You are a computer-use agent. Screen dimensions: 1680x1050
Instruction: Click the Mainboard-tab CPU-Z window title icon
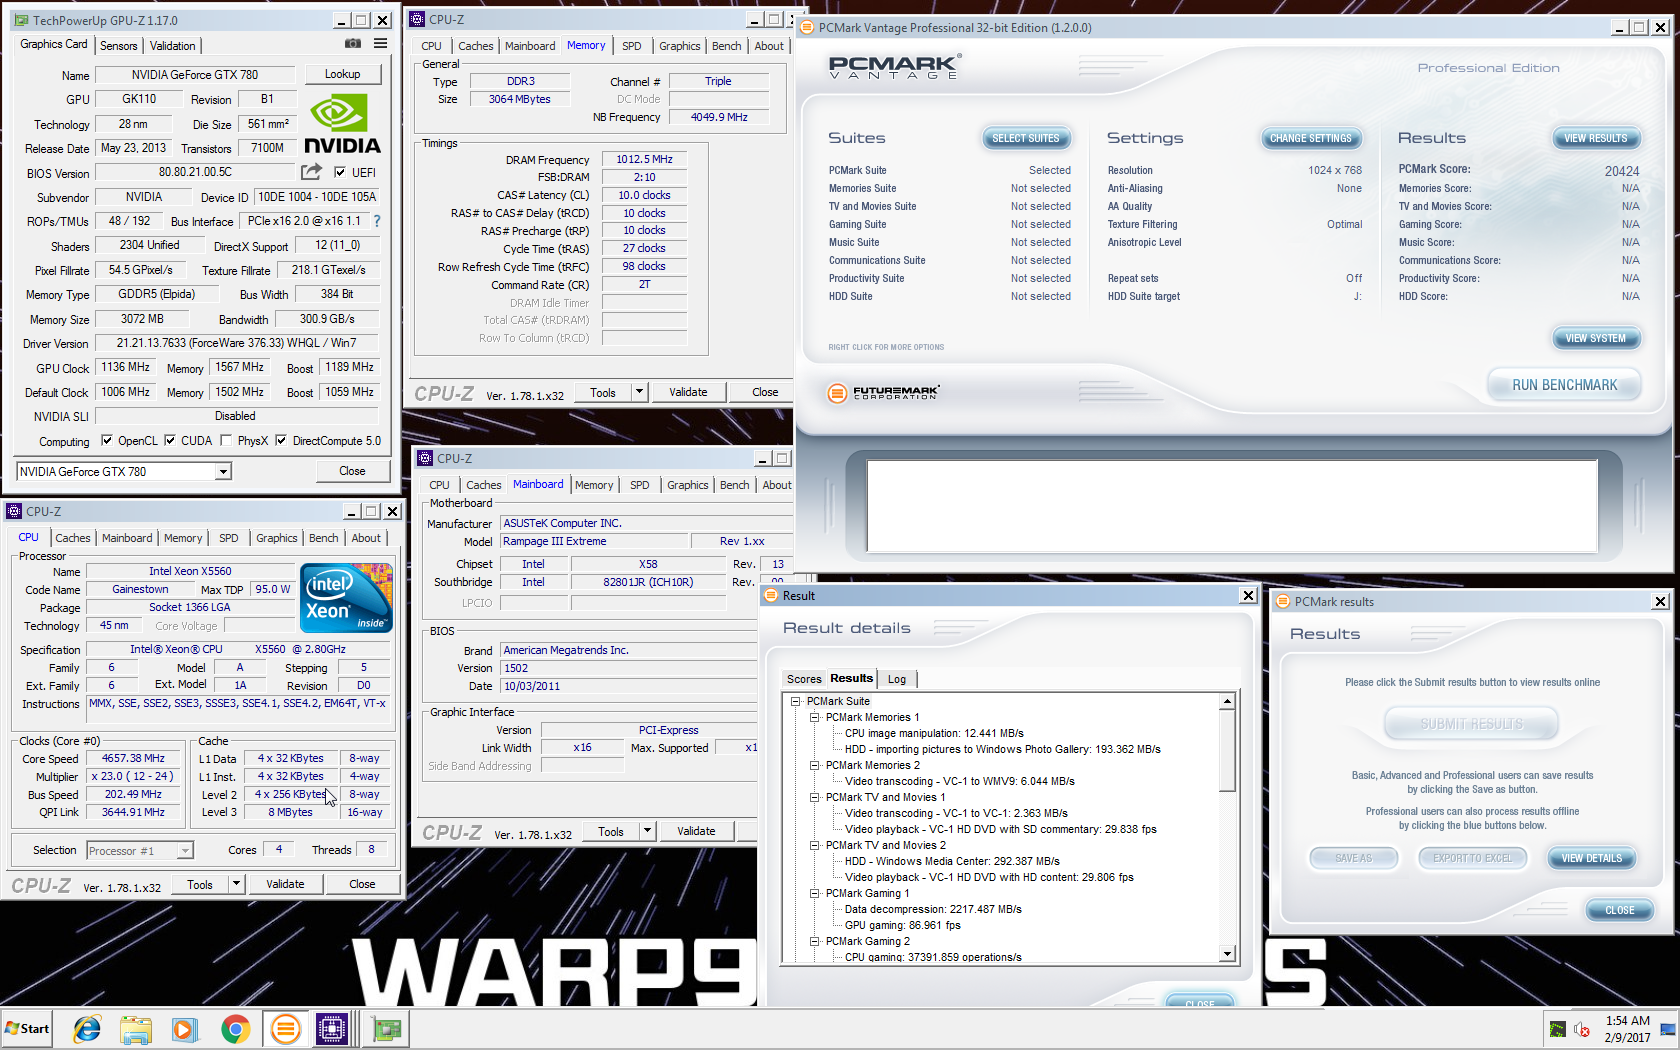click(425, 458)
